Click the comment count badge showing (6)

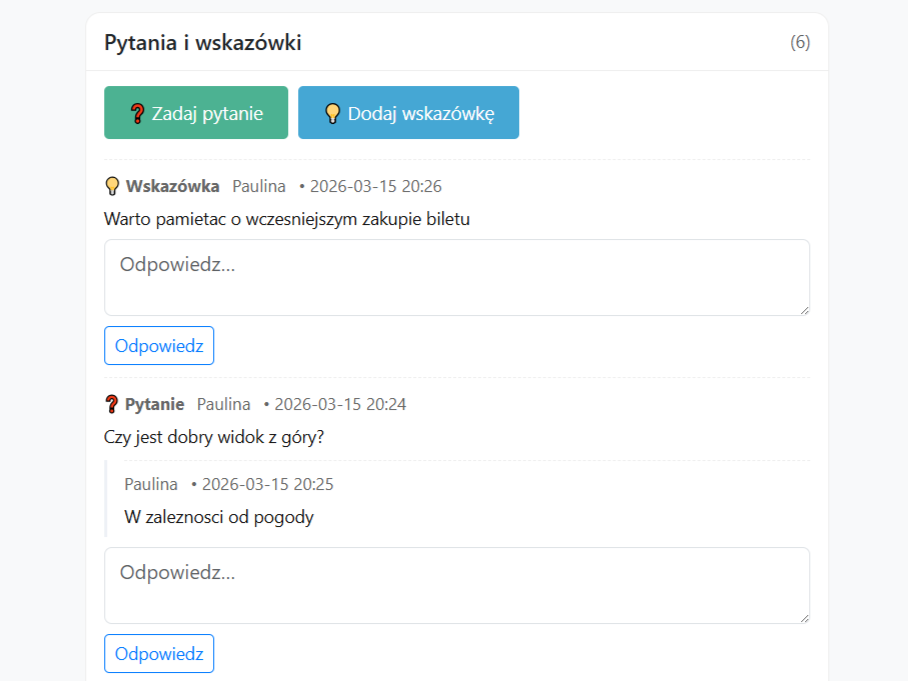(x=800, y=42)
